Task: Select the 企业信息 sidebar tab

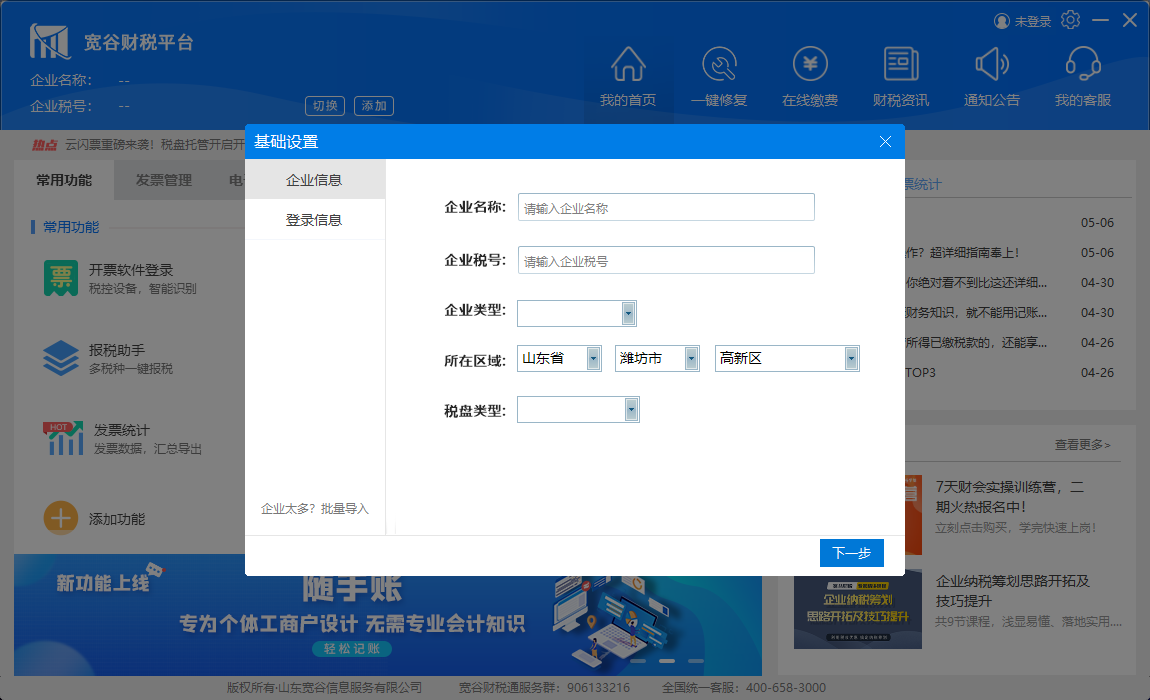Action: [314, 180]
